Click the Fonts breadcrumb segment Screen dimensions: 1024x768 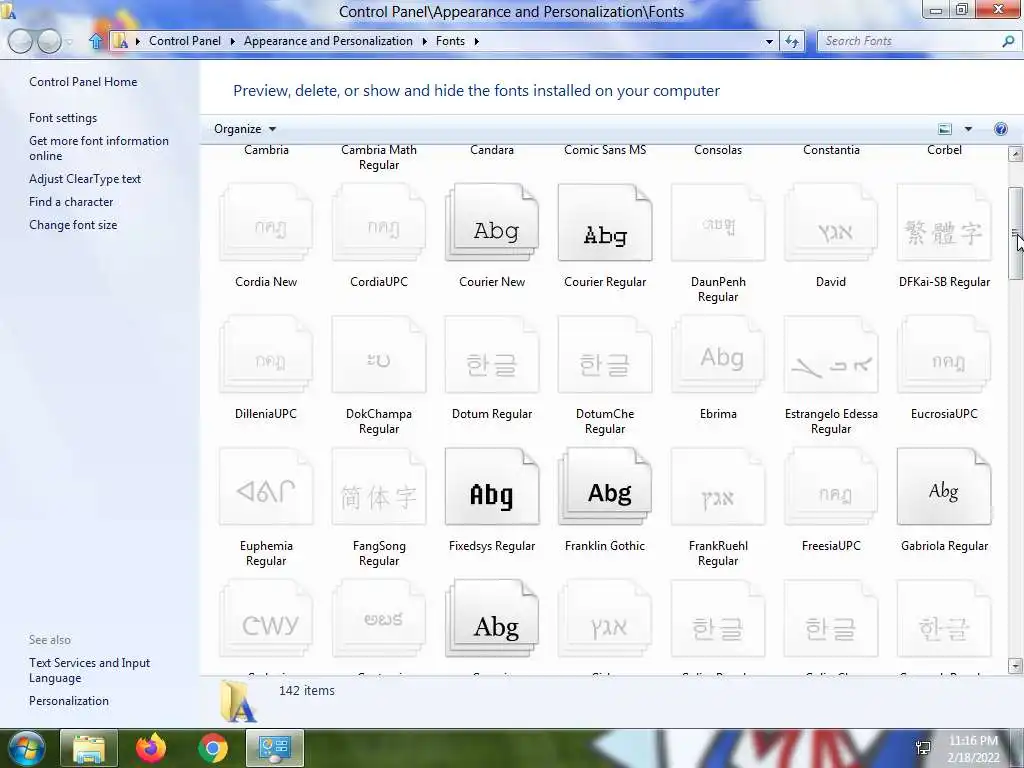(451, 40)
